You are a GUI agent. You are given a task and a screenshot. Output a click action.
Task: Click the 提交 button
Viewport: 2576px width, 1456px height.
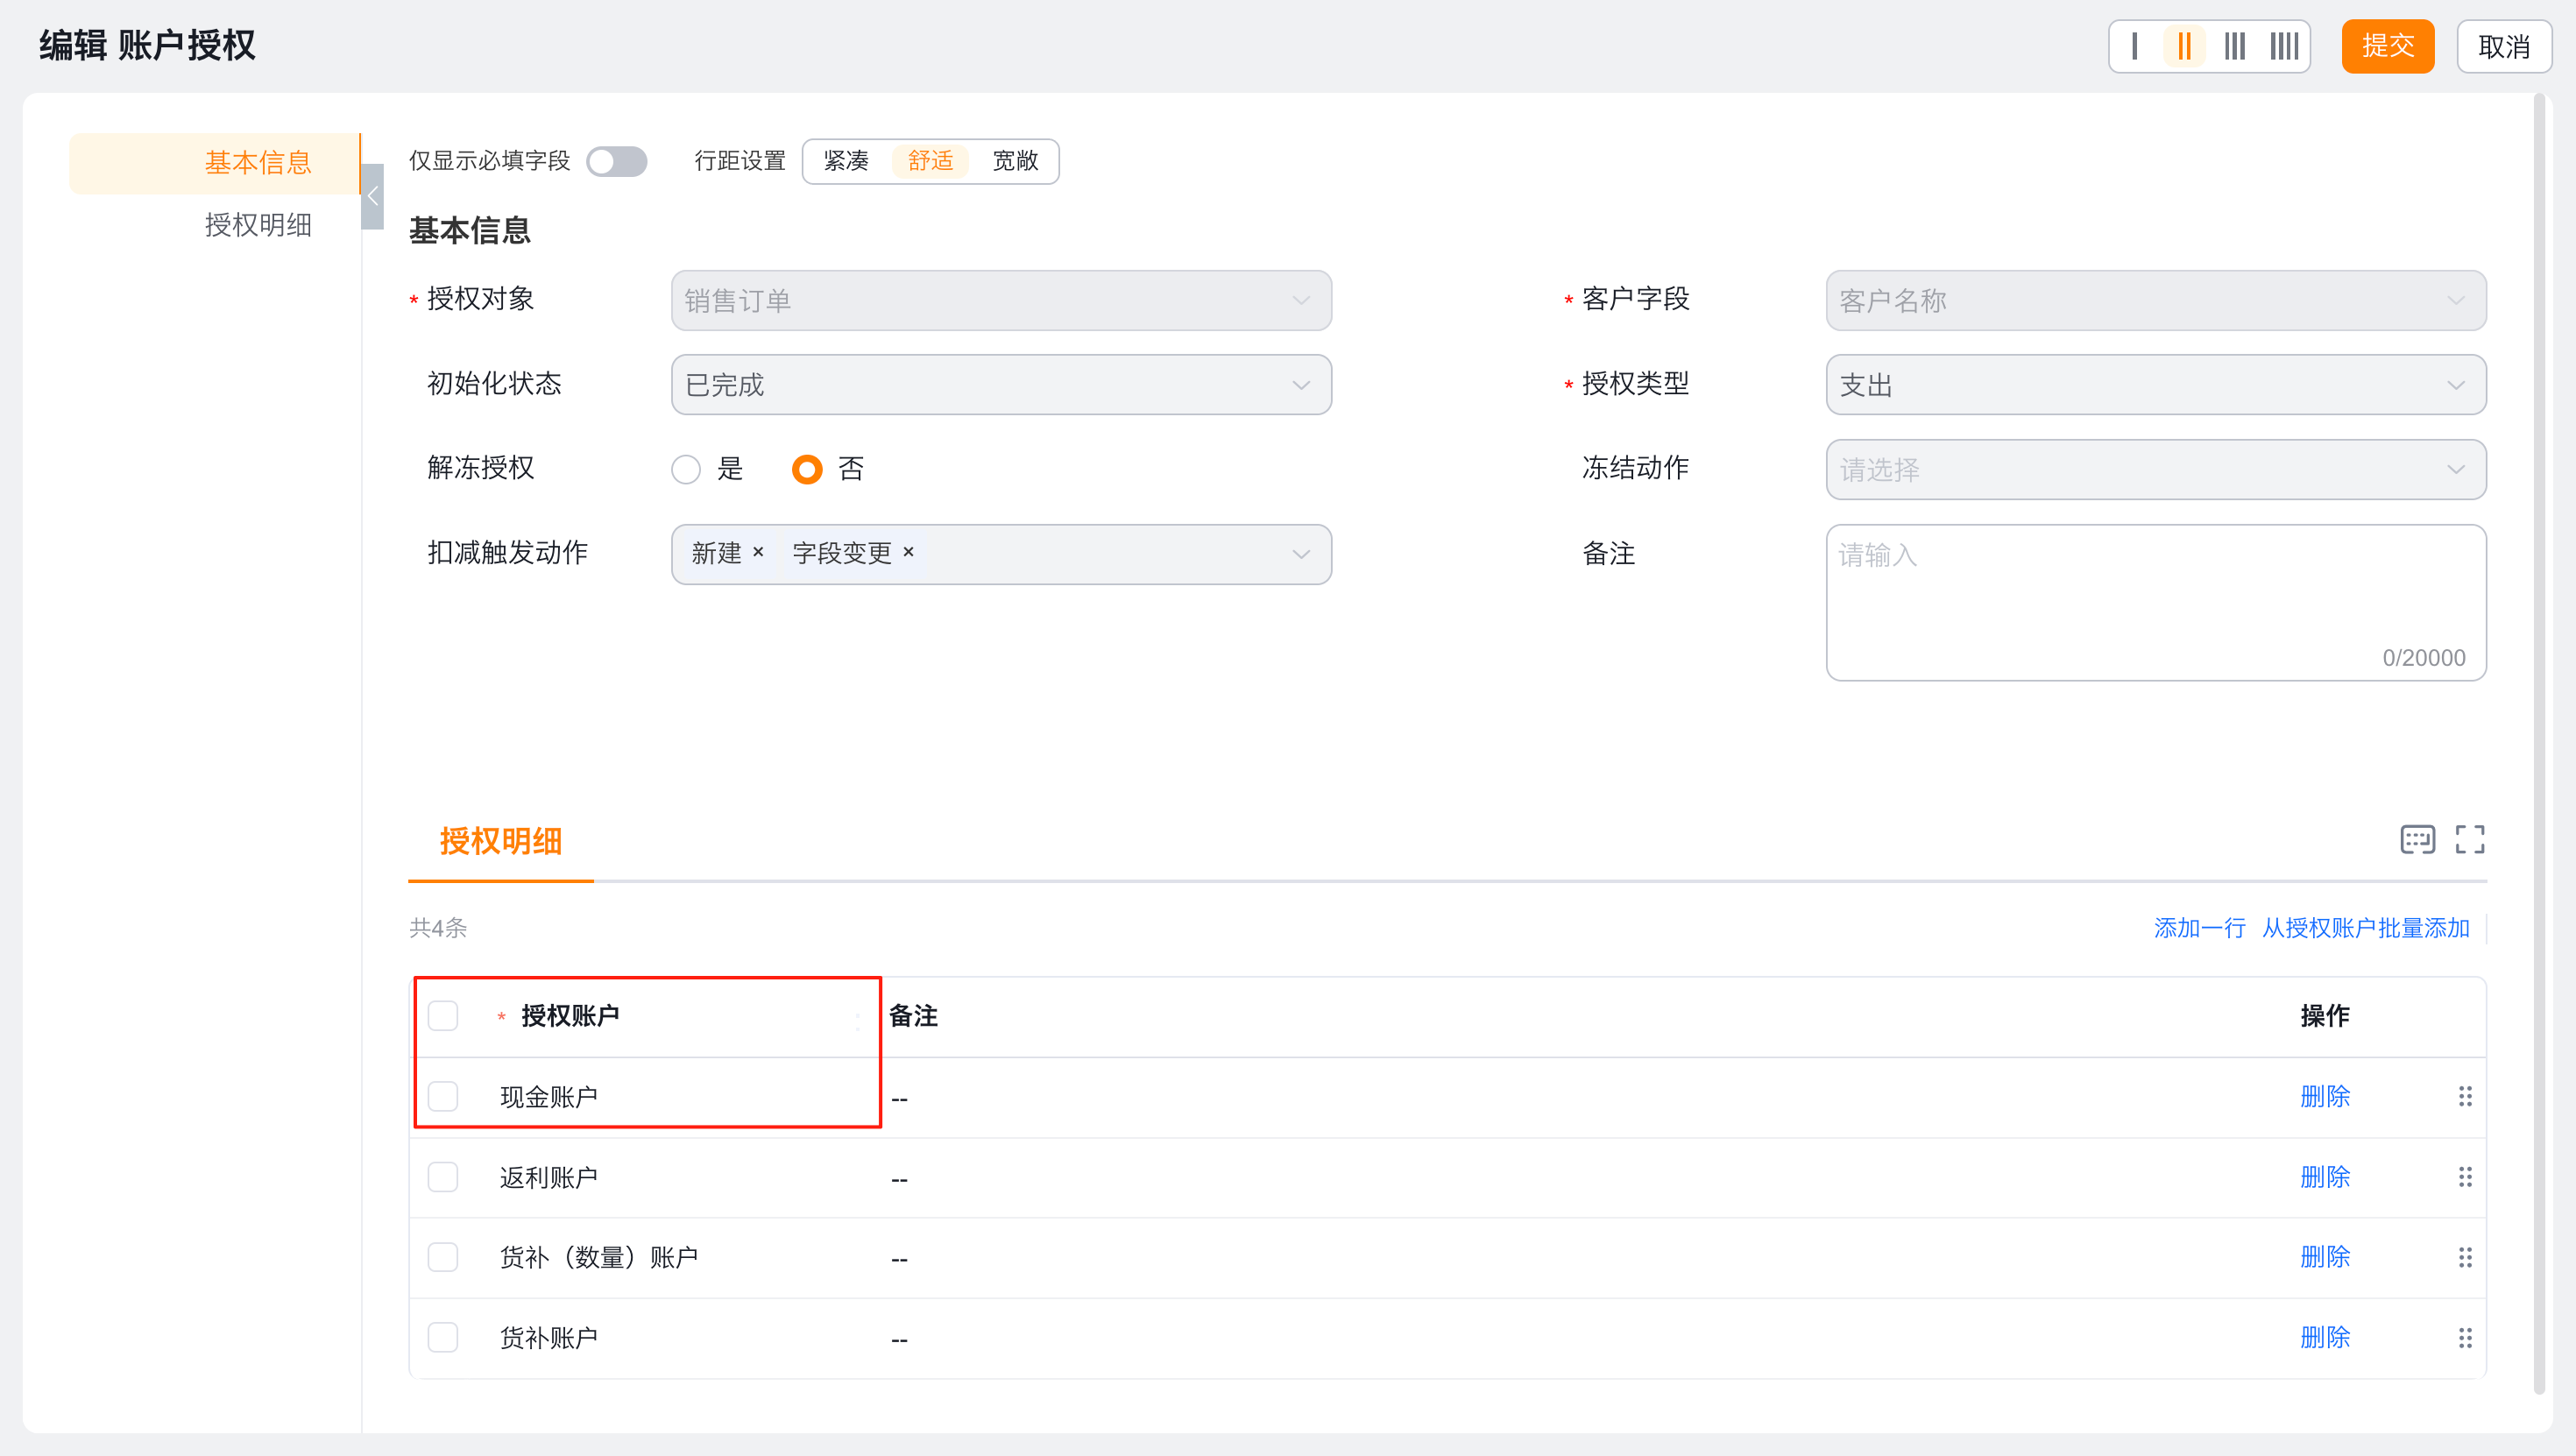pyautogui.click(x=2387, y=46)
